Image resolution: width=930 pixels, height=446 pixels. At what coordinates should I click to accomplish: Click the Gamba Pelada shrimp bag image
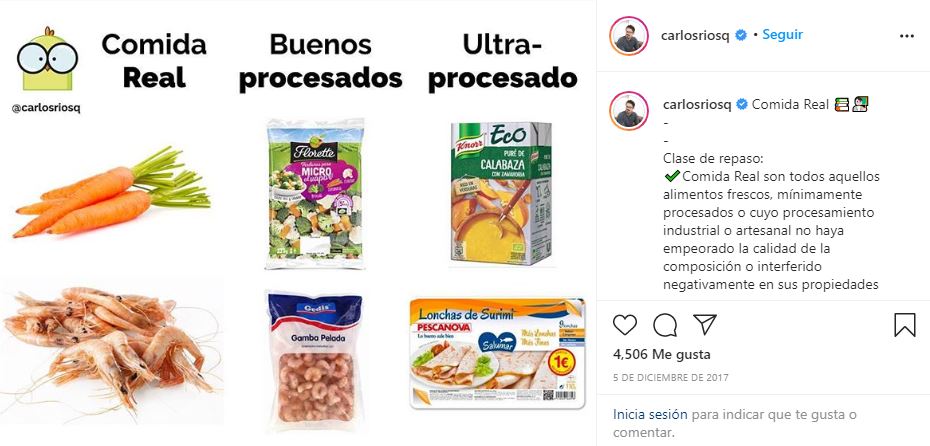(x=314, y=359)
